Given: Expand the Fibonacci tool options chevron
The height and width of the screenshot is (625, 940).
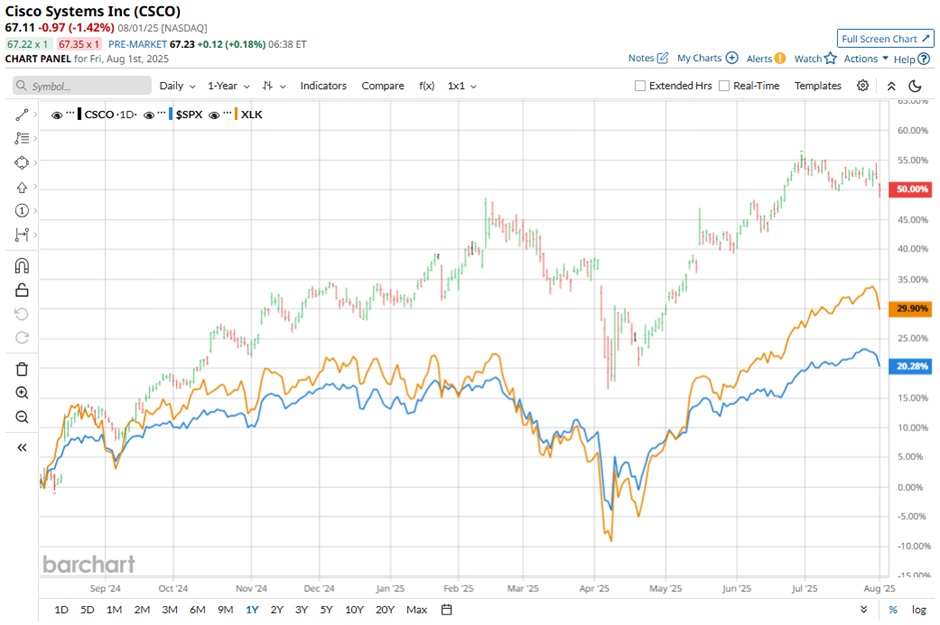Looking at the screenshot, I should [35, 138].
